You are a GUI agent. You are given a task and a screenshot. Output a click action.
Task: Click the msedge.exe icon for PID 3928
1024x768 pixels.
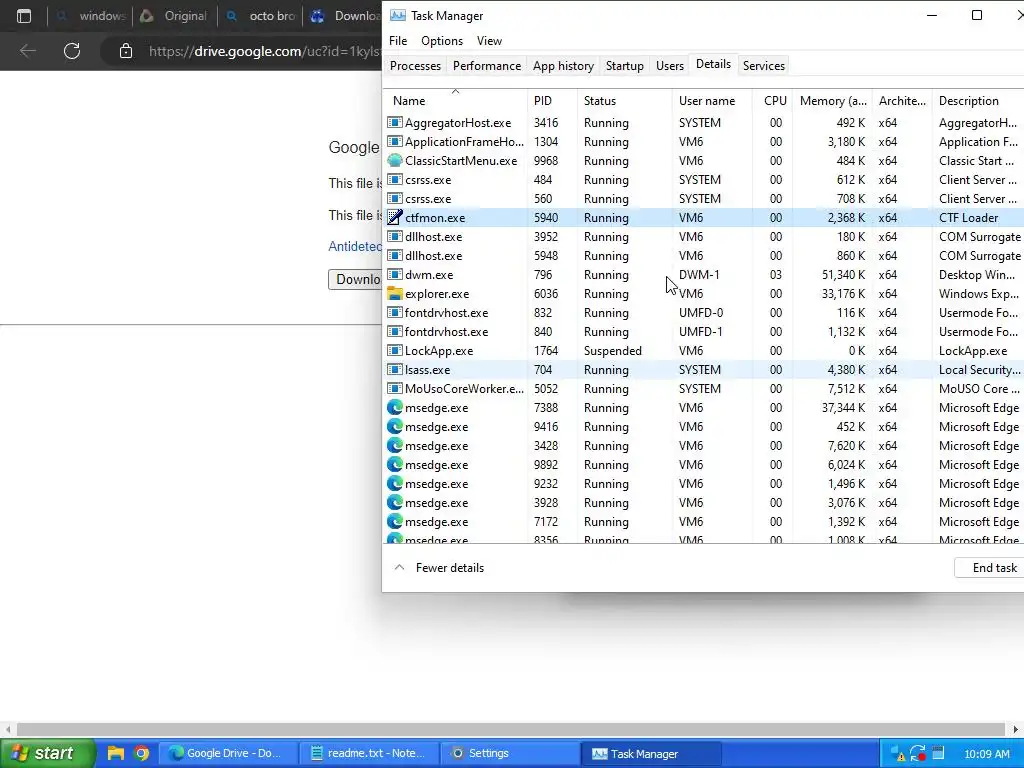(x=394, y=502)
